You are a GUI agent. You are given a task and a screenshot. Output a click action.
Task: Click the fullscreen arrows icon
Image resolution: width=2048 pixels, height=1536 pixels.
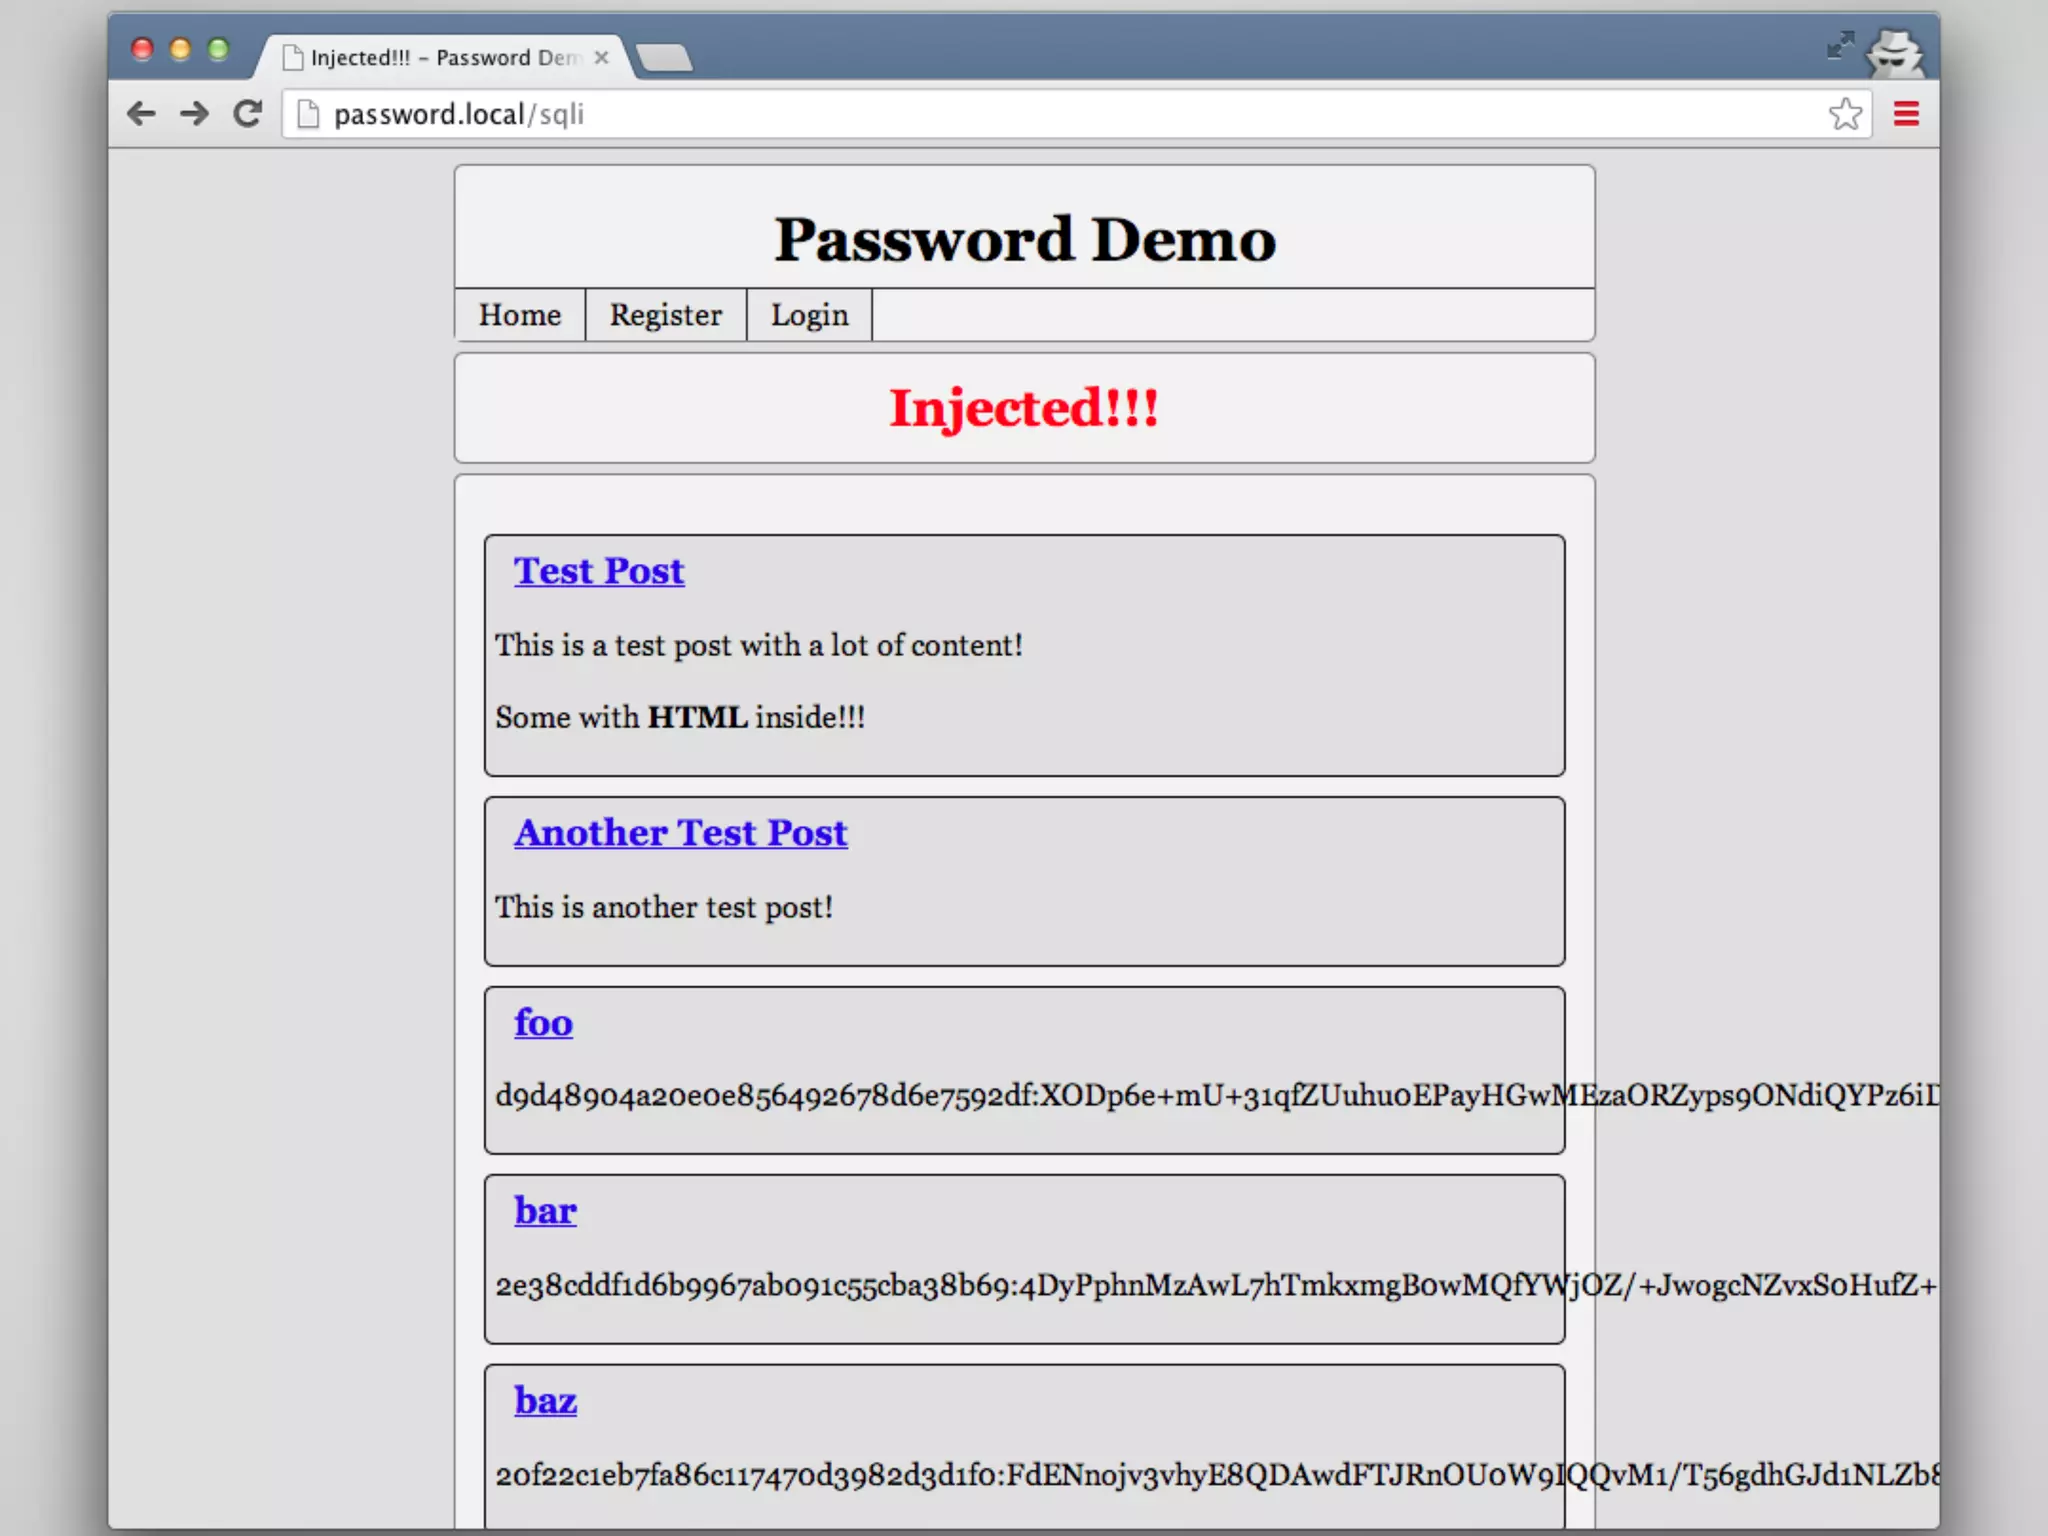coord(1839,45)
